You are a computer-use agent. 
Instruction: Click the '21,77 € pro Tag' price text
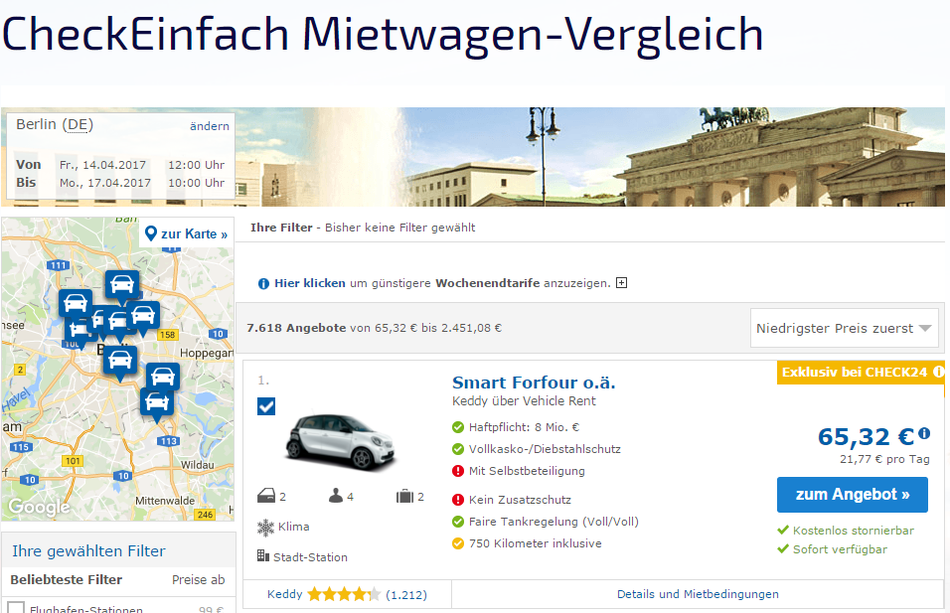click(885, 459)
